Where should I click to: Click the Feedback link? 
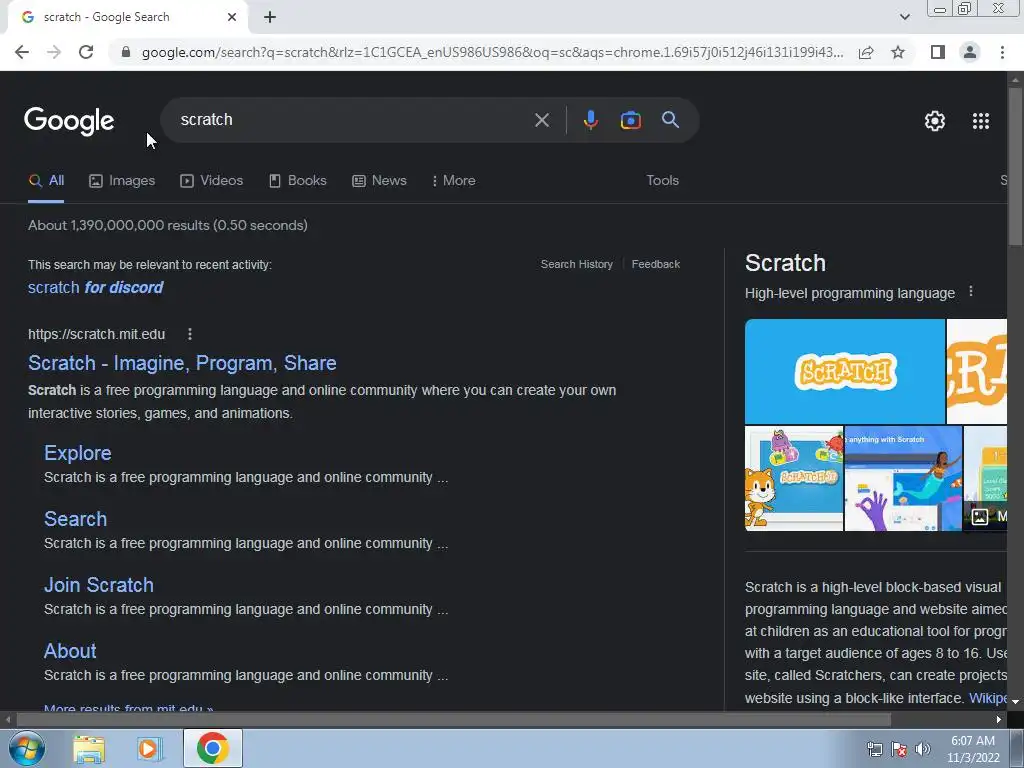point(656,264)
